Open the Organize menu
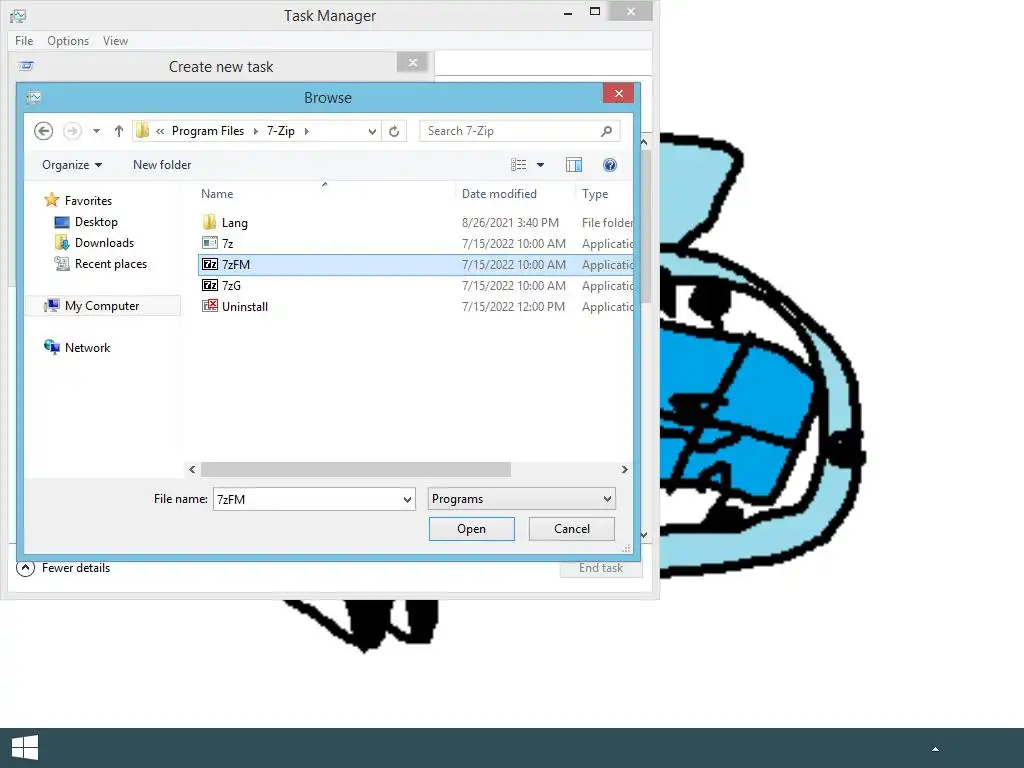 click(72, 165)
